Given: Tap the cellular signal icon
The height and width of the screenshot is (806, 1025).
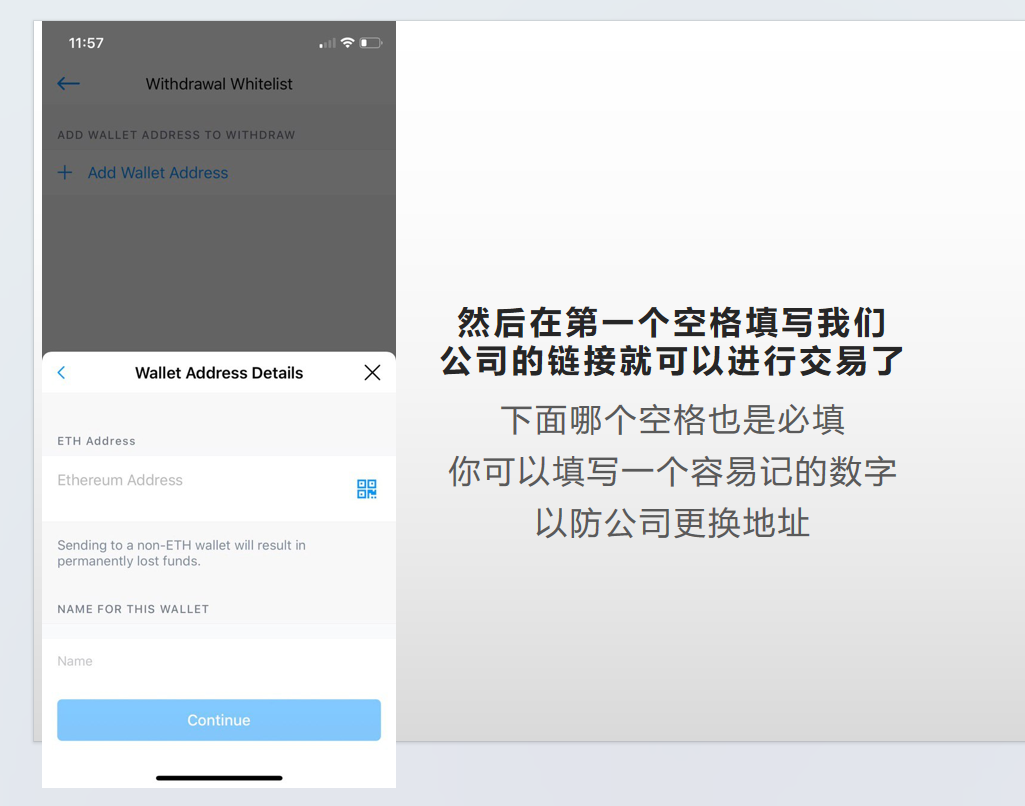Looking at the screenshot, I should 326,43.
